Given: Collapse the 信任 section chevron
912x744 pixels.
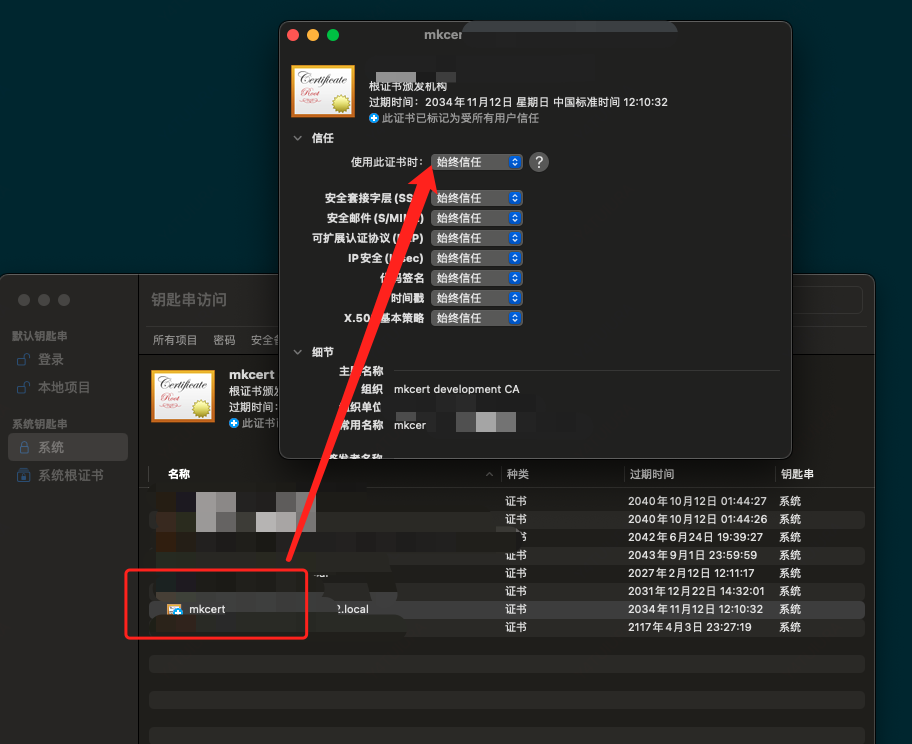Looking at the screenshot, I should (x=298, y=138).
